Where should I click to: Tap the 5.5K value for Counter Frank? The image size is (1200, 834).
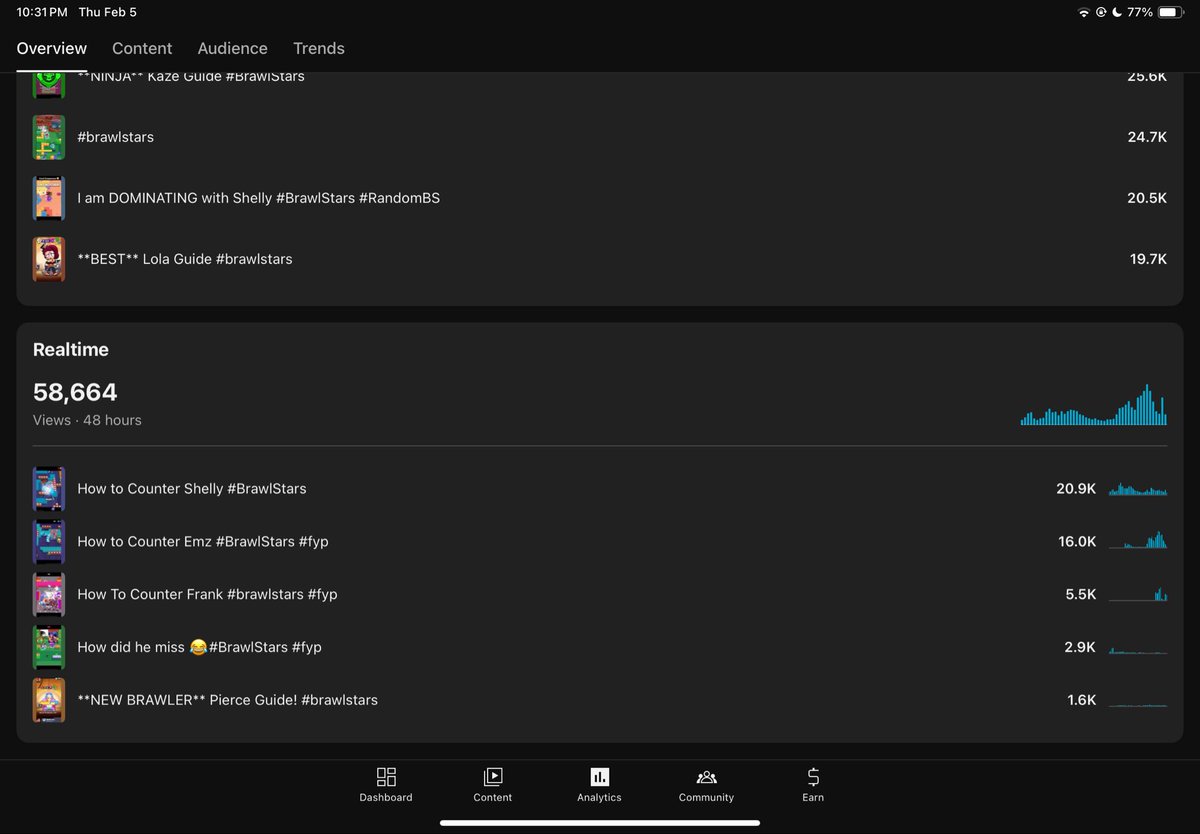(x=1081, y=594)
